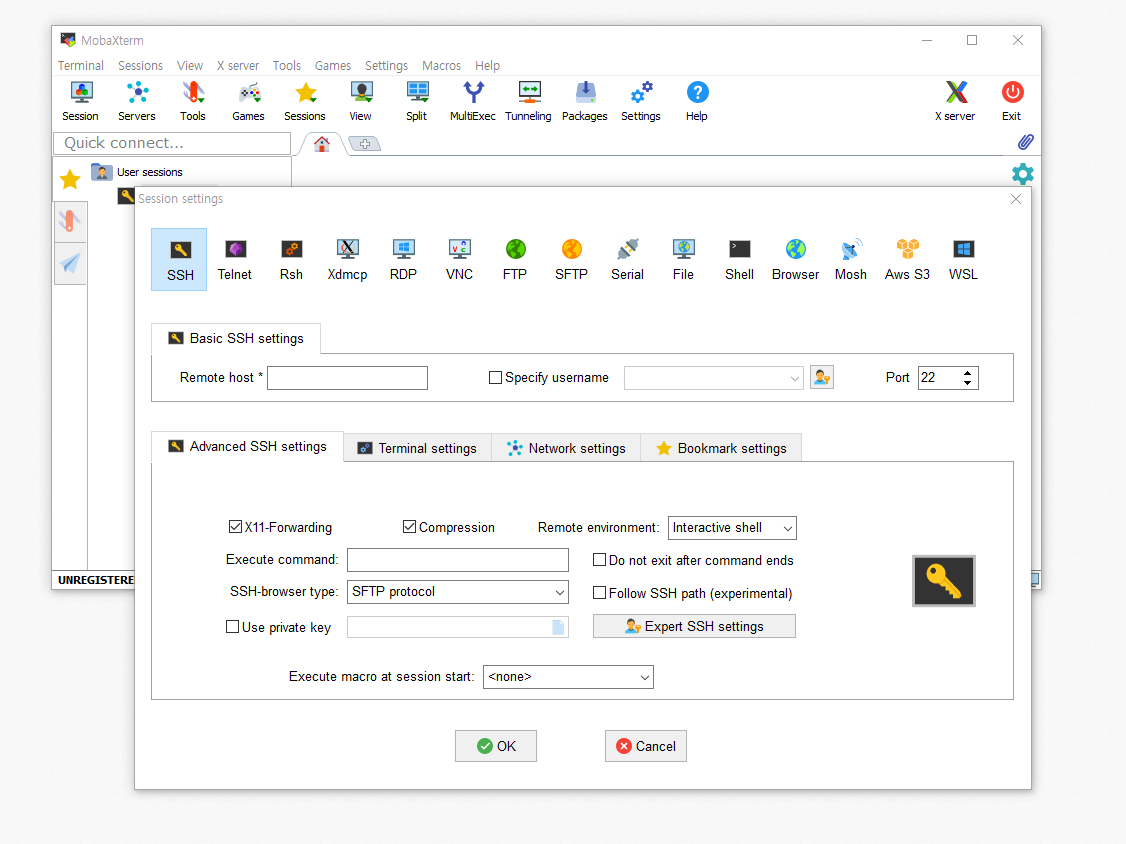This screenshot has height=844, width=1126.
Task: Click the X server toolbar icon
Action: tap(955, 101)
